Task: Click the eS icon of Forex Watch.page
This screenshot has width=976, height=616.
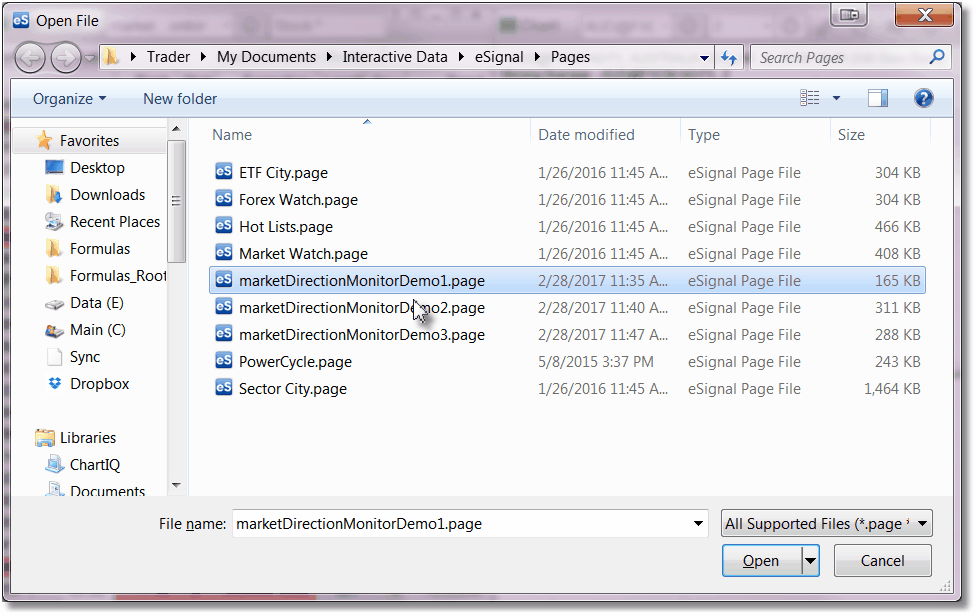Action: (224, 198)
